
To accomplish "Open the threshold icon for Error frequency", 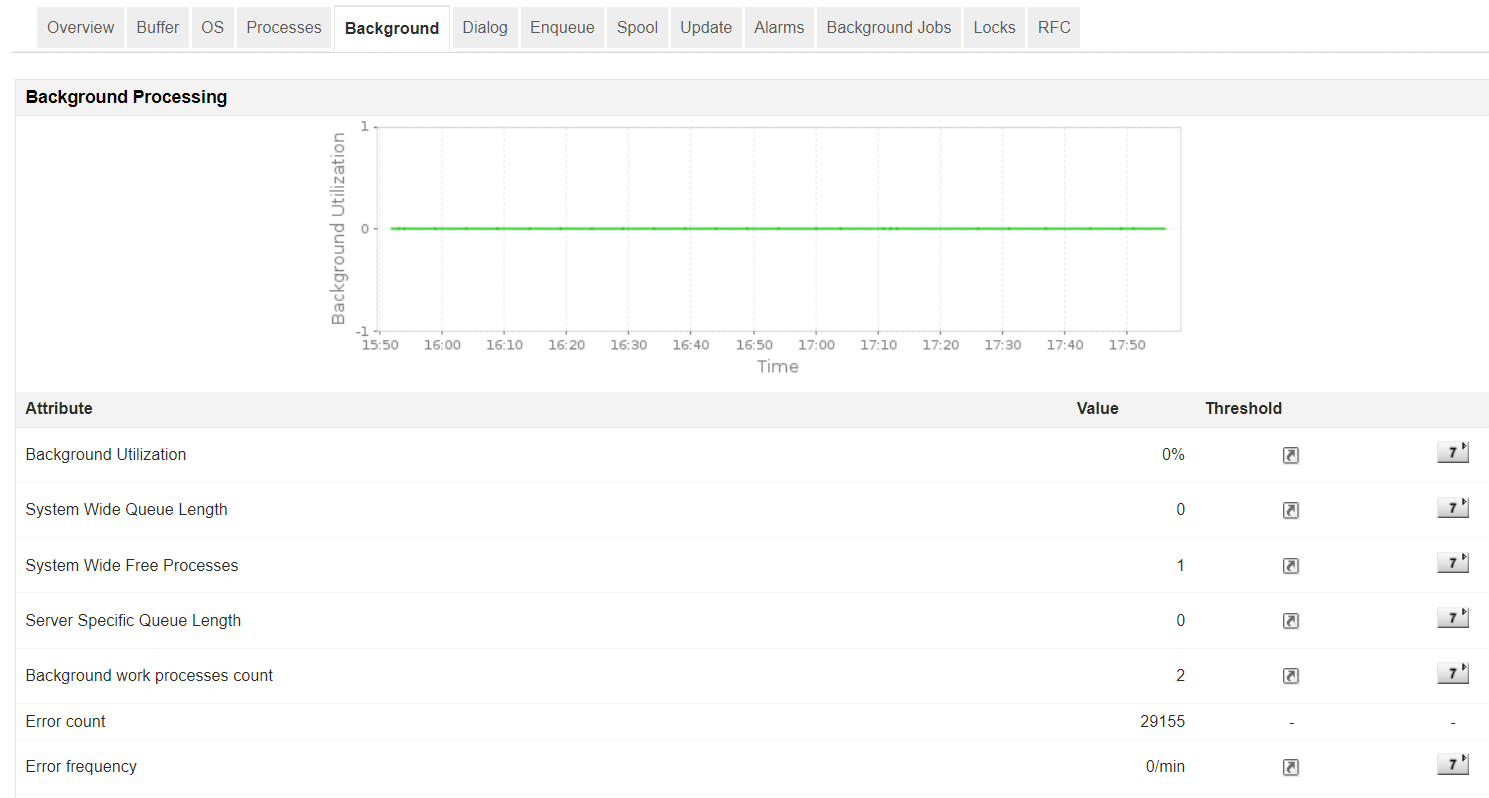I will coord(1290,766).
